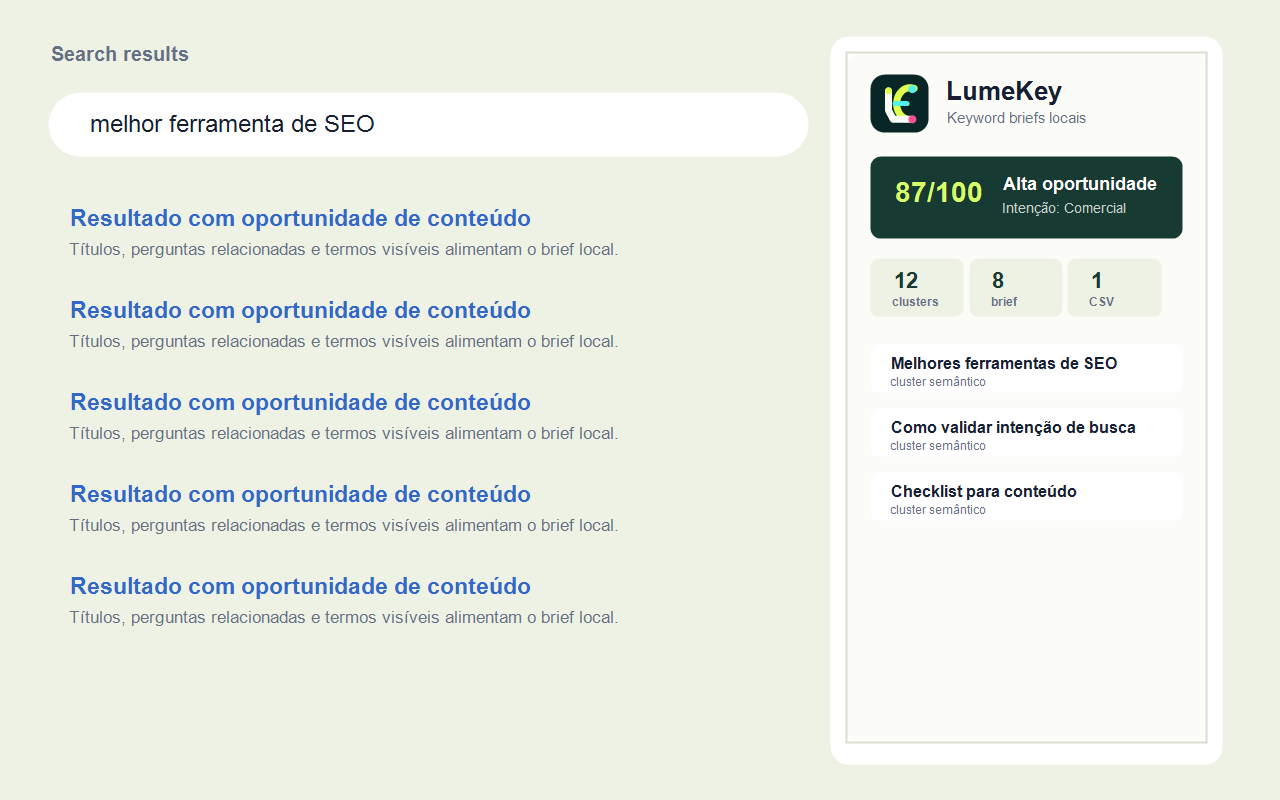Open the third 'Resultado com oportunidade de conteúdo' link

pos(300,402)
